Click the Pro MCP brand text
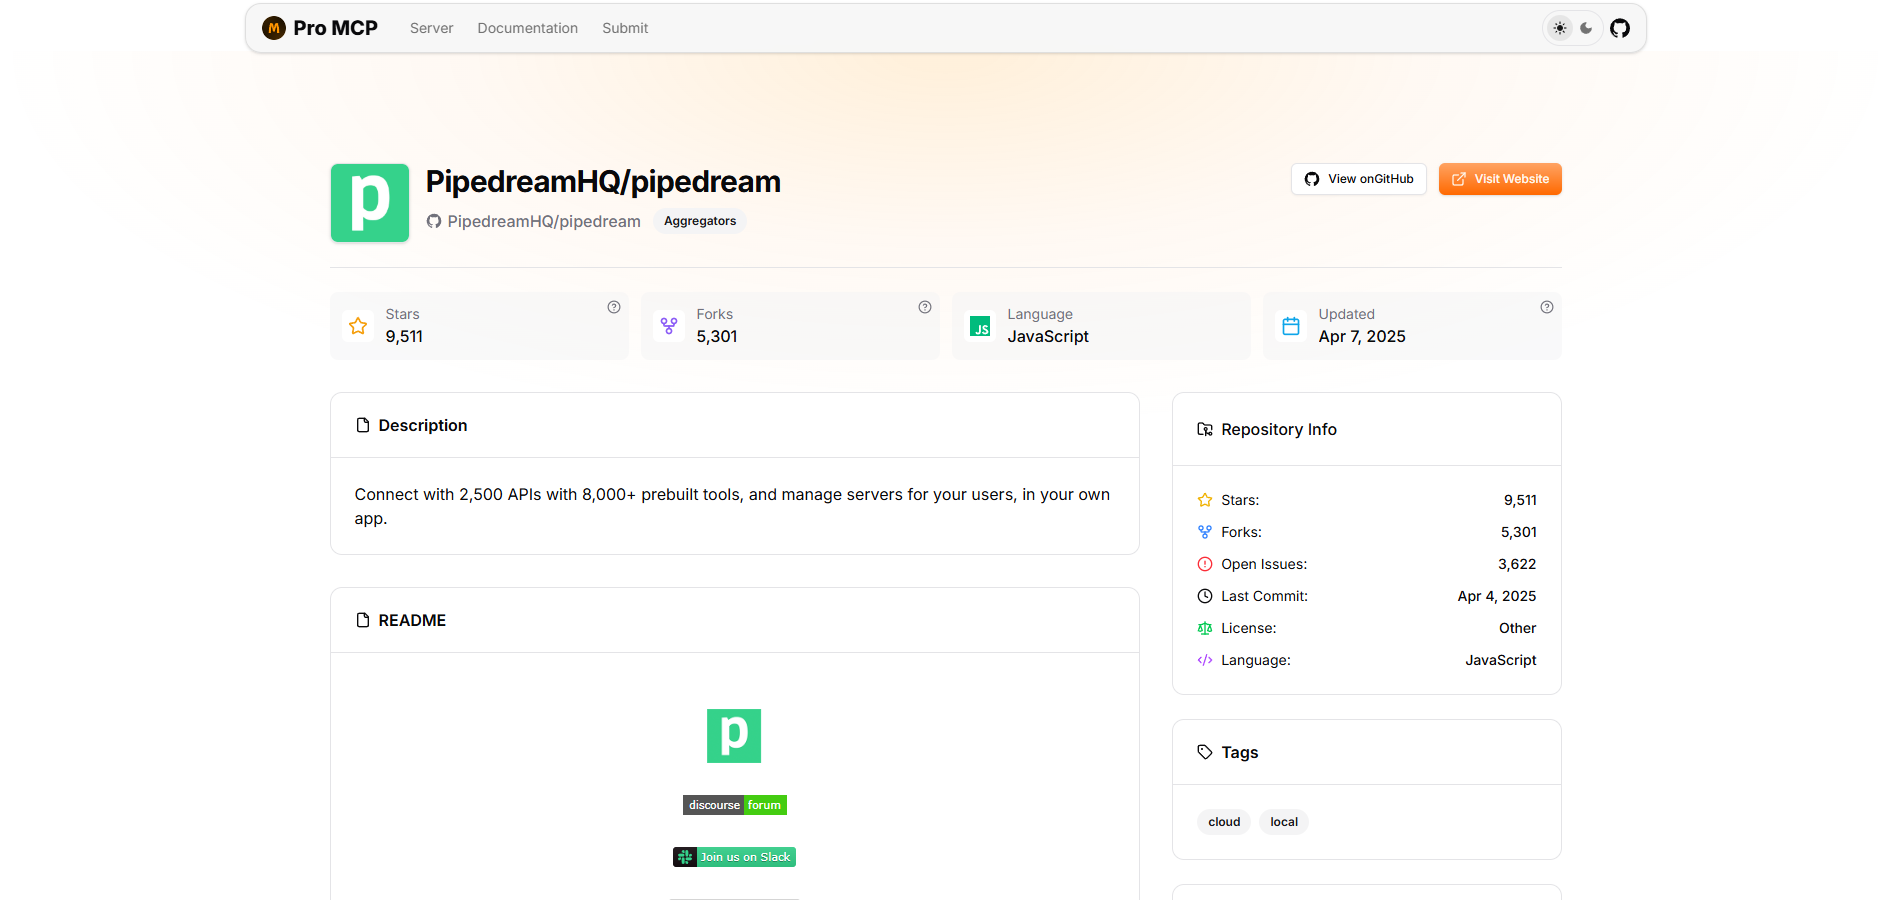 (335, 28)
